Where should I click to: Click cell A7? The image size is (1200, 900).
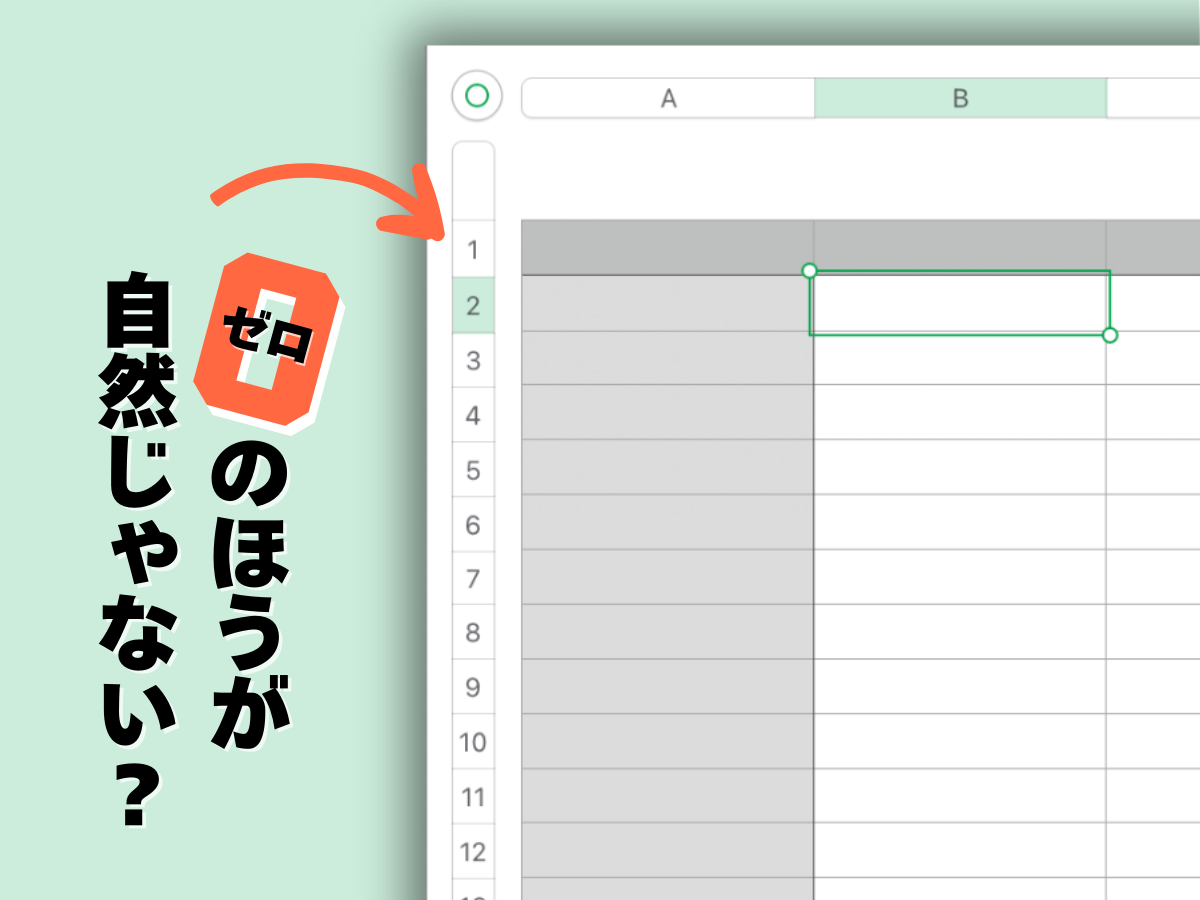(668, 577)
